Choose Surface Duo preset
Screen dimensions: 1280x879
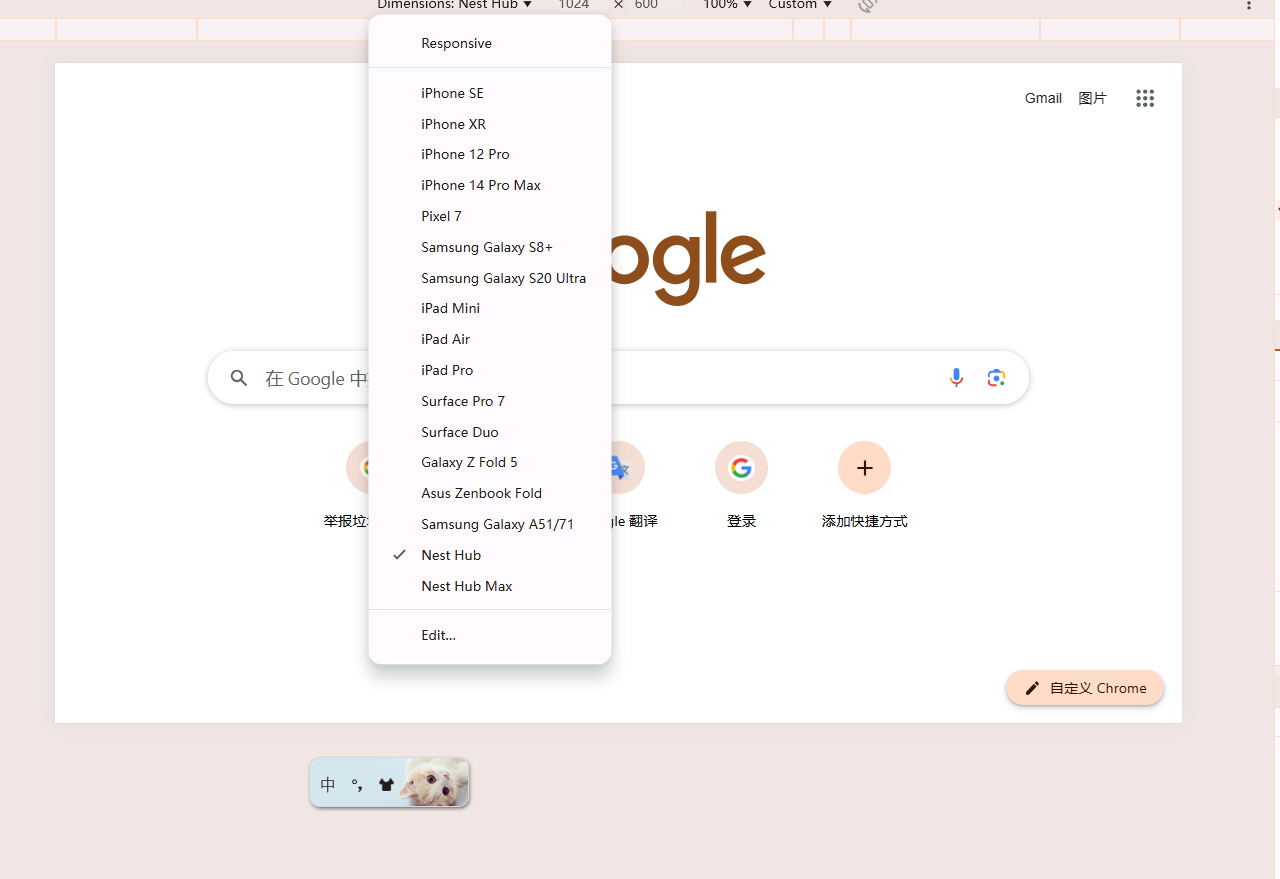click(490, 432)
